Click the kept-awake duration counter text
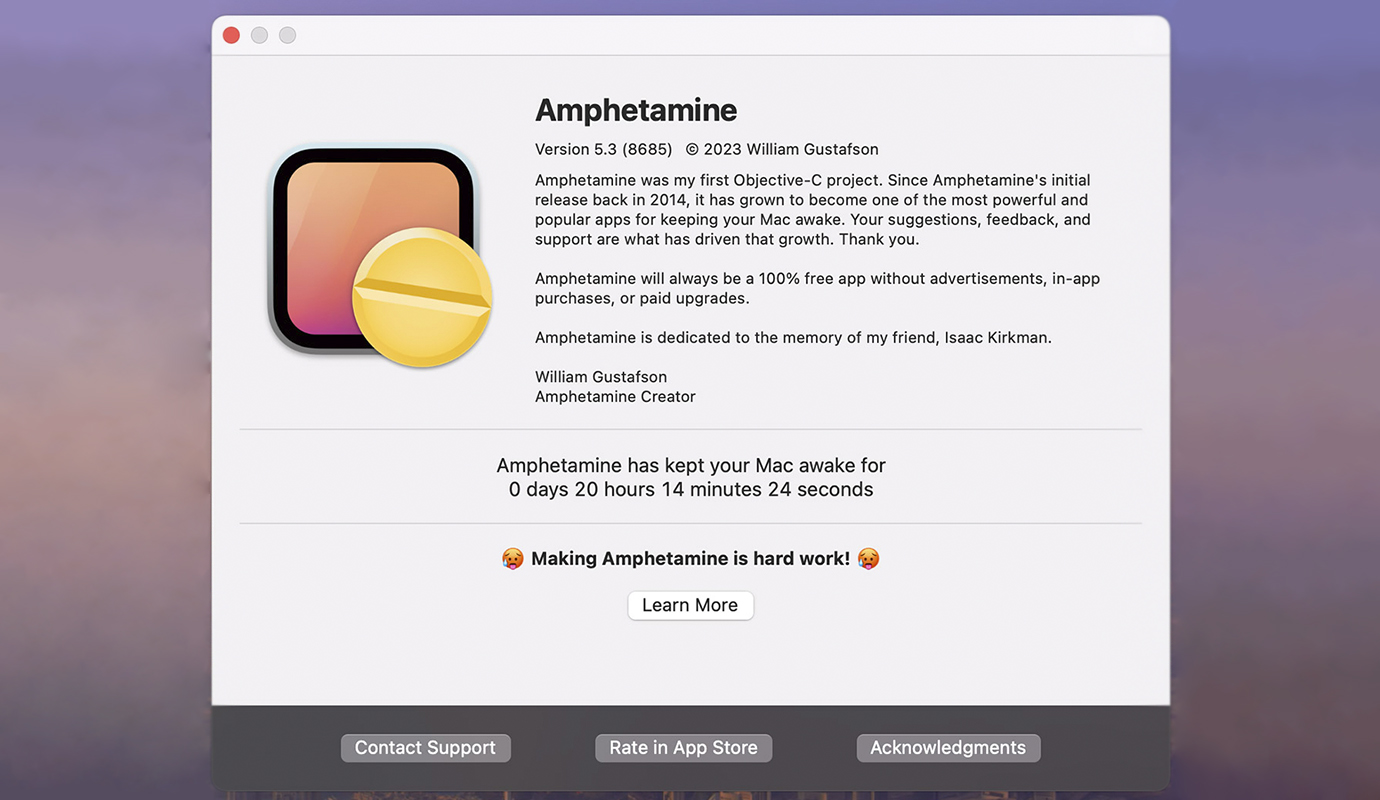Image resolution: width=1380 pixels, height=800 pixels. [x=690, y=489]
